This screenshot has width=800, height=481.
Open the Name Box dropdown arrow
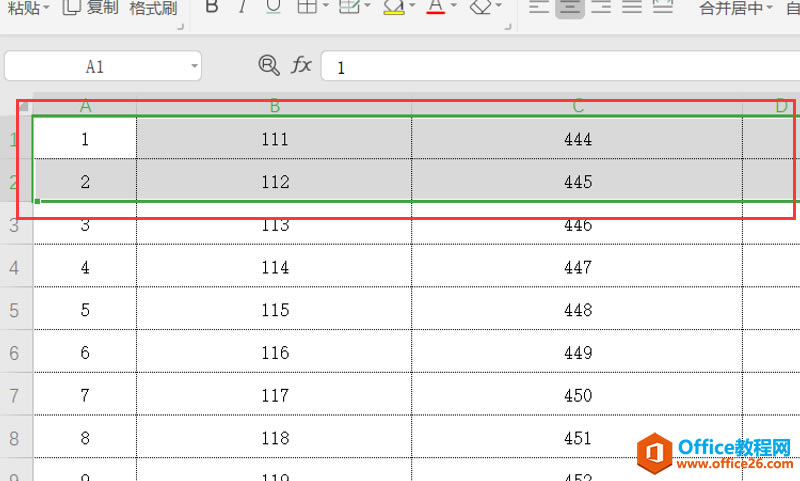pos(194,66)
